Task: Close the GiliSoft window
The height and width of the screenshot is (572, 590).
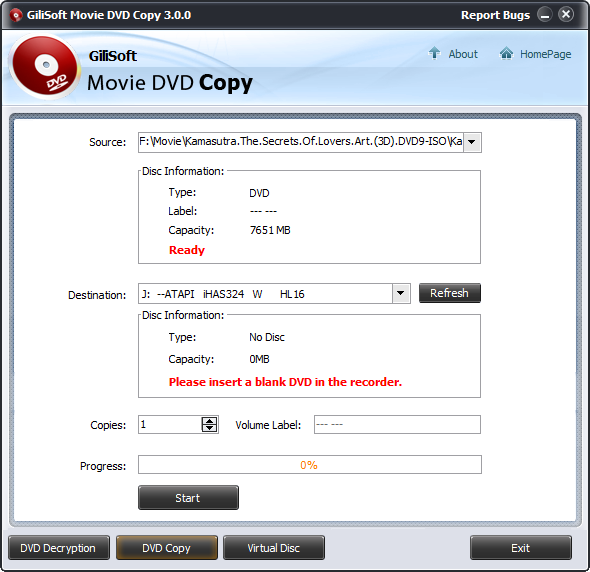Action: coord(566,15)
